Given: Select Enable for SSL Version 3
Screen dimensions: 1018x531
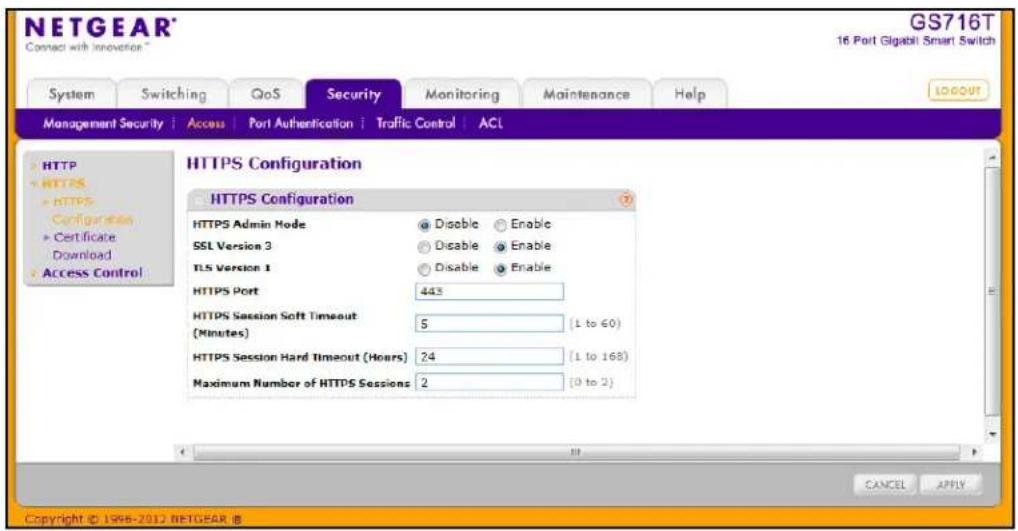Looking at the screenshot, I should coord(500,247).
